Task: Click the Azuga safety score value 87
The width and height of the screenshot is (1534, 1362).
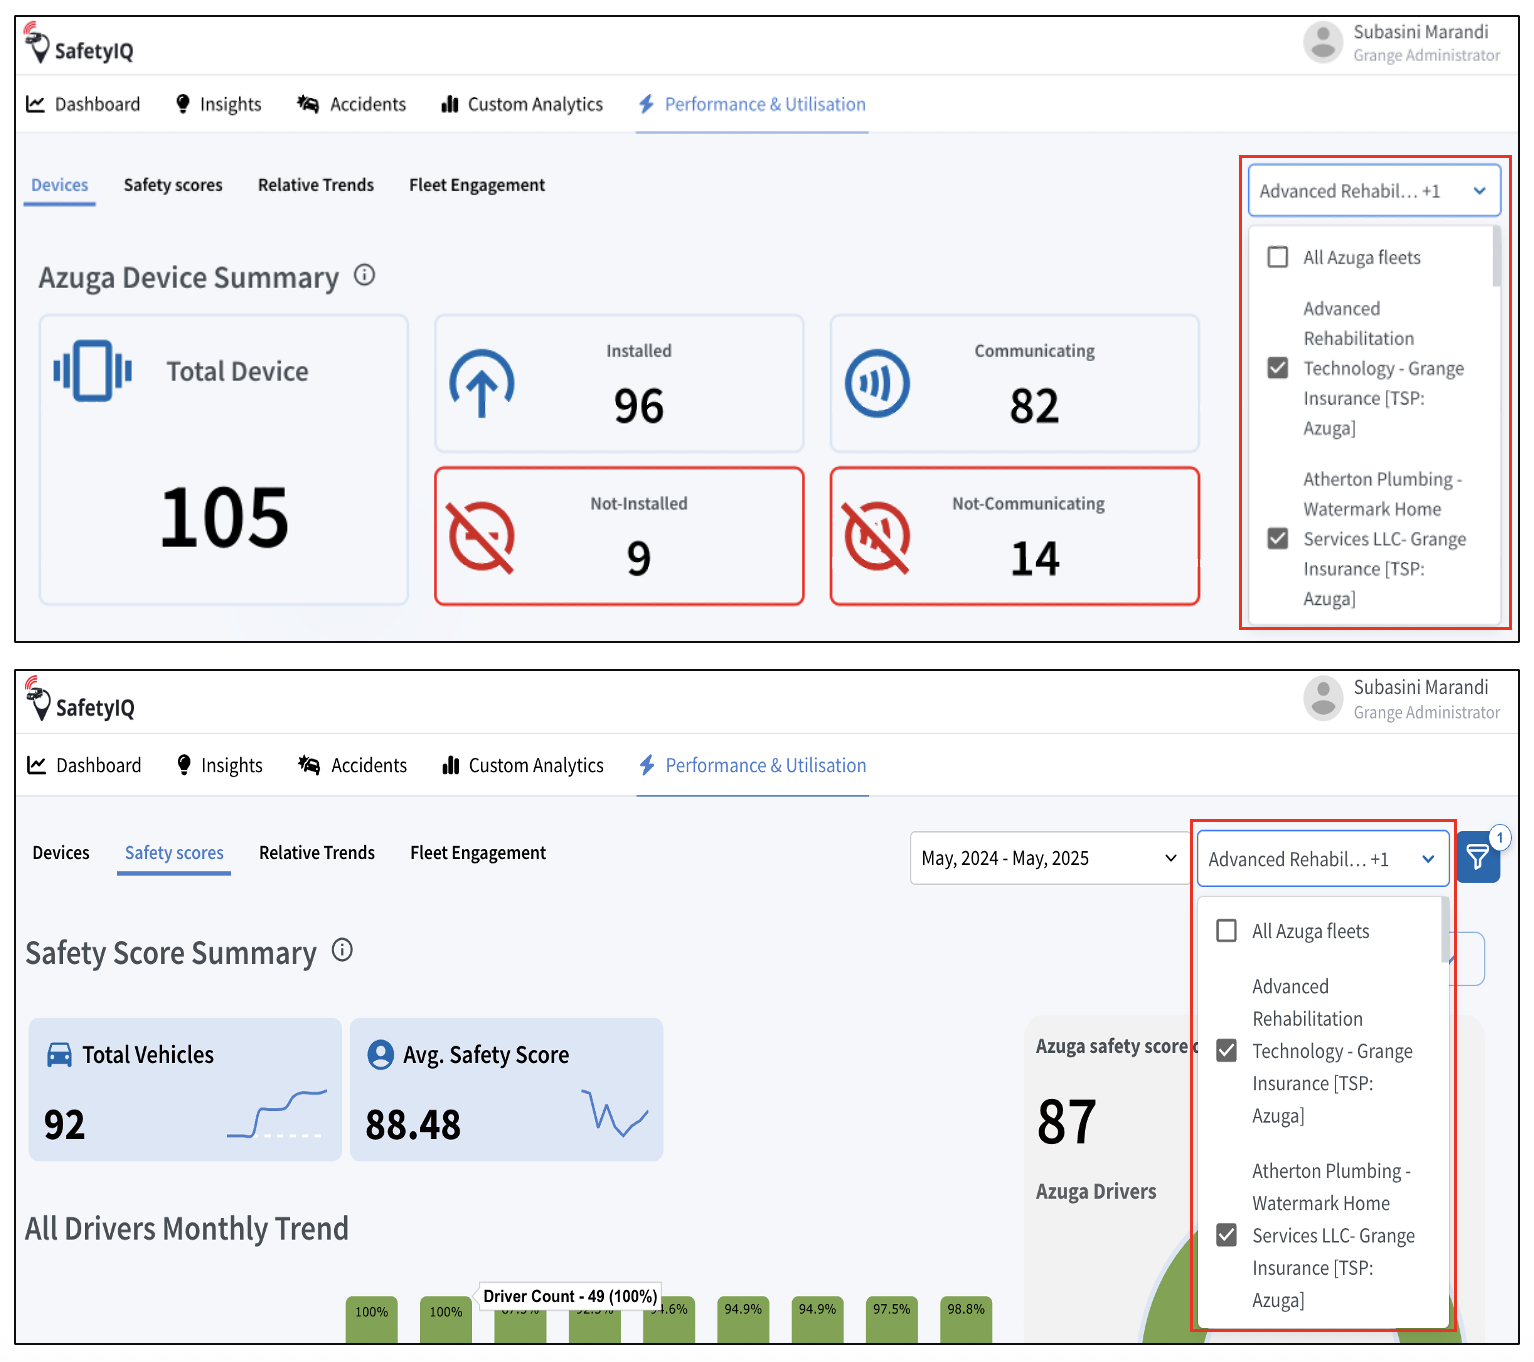Action: 1067,1122
